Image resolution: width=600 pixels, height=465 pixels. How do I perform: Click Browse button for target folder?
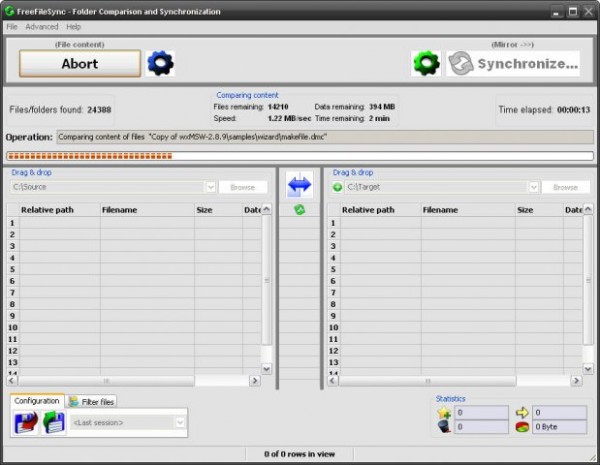[x=564, y=187]
